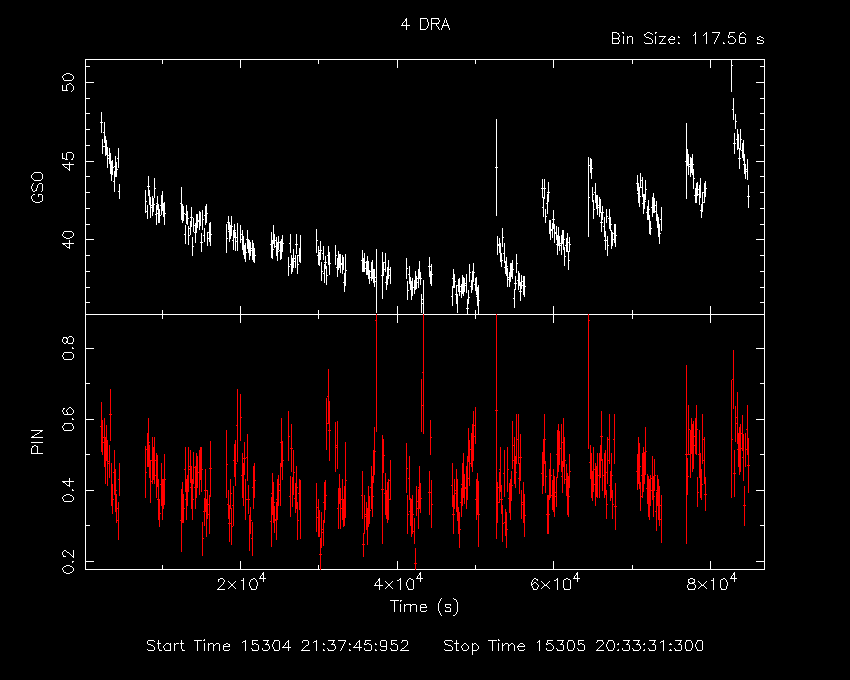Click the 'PIN' y-axis label
This screenshot has height=680, width=850.
(37, 442)
